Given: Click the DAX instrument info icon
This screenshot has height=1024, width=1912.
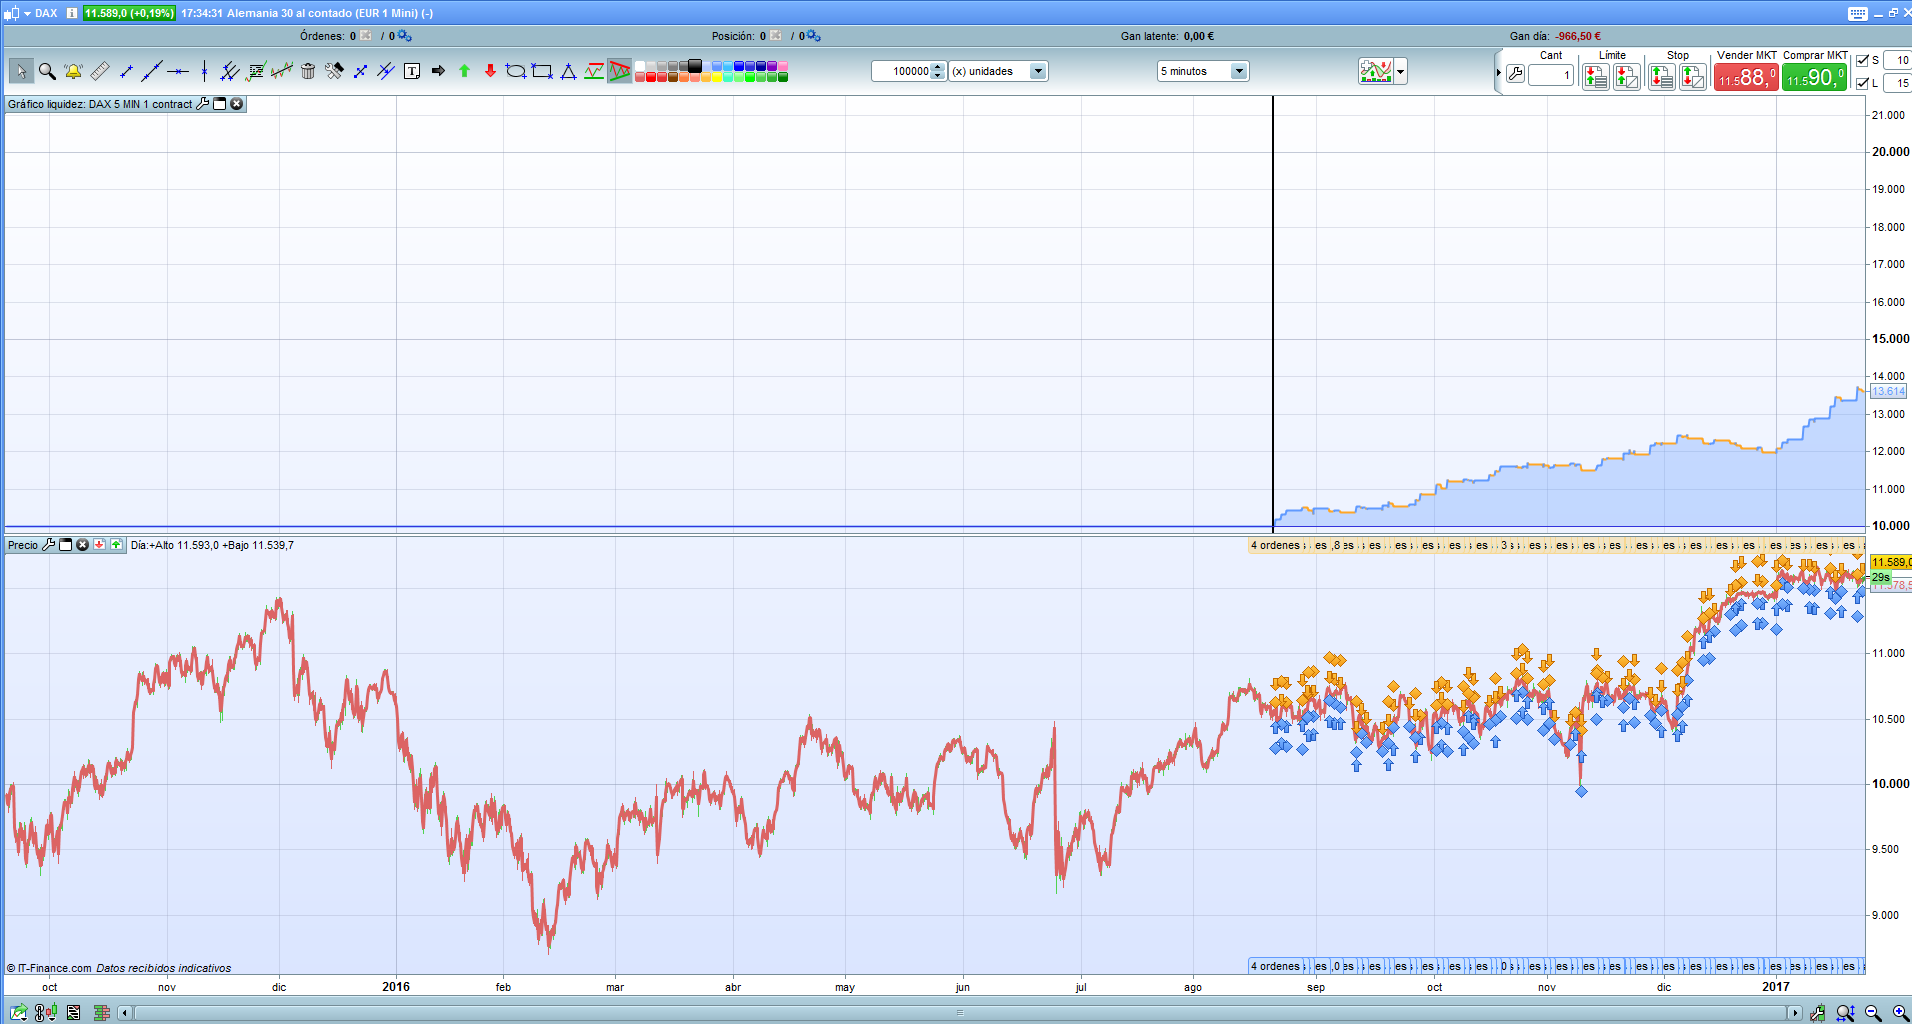Looking at the screenshot, I should pos(72,13).
